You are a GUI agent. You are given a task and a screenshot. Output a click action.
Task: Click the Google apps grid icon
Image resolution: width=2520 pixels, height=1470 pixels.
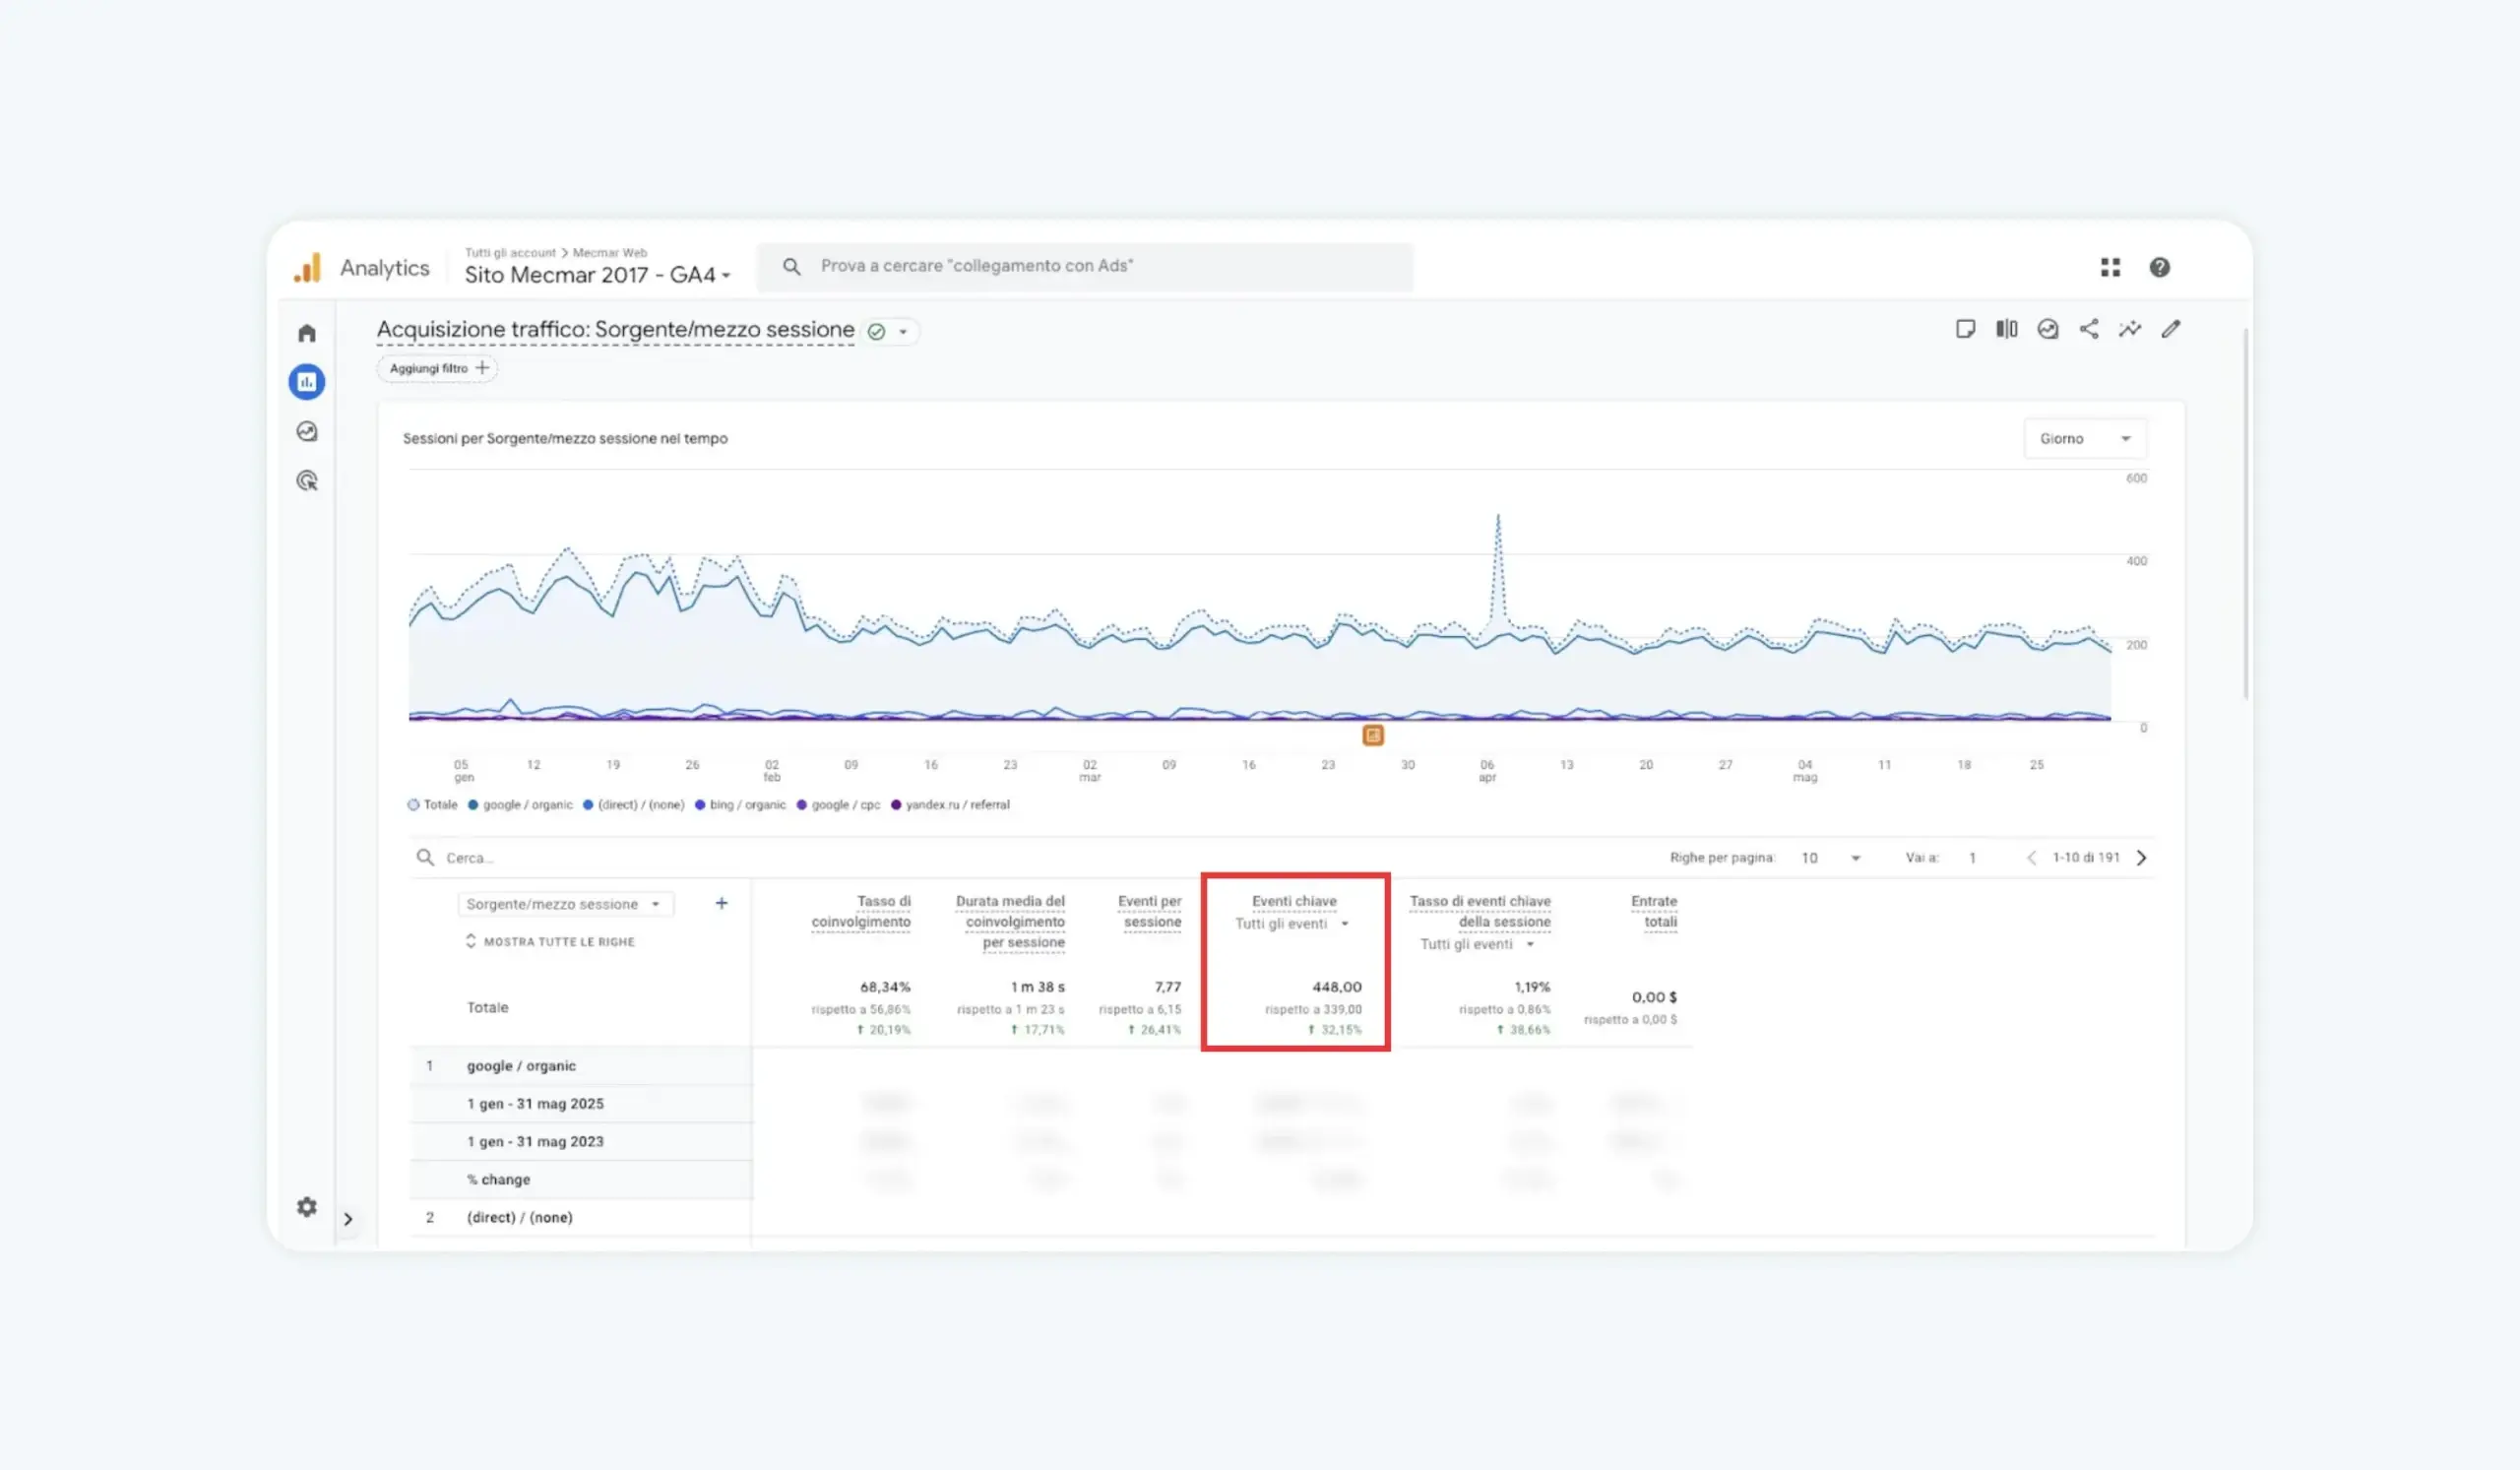coord(2110,267)
